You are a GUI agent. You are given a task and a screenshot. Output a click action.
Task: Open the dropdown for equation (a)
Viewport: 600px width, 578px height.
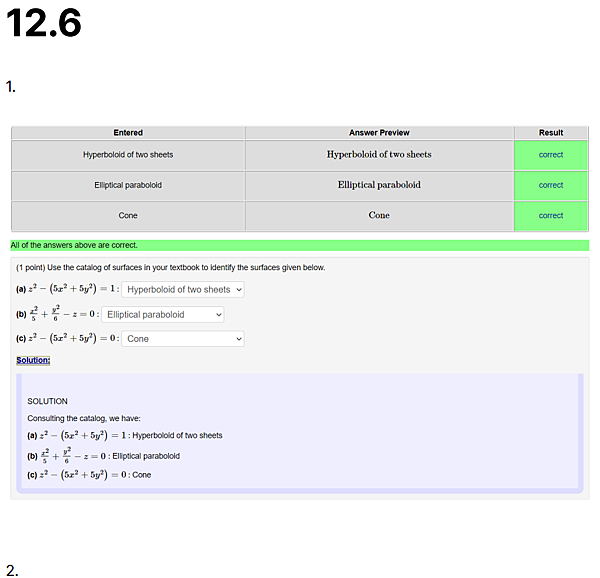point(183,290)
